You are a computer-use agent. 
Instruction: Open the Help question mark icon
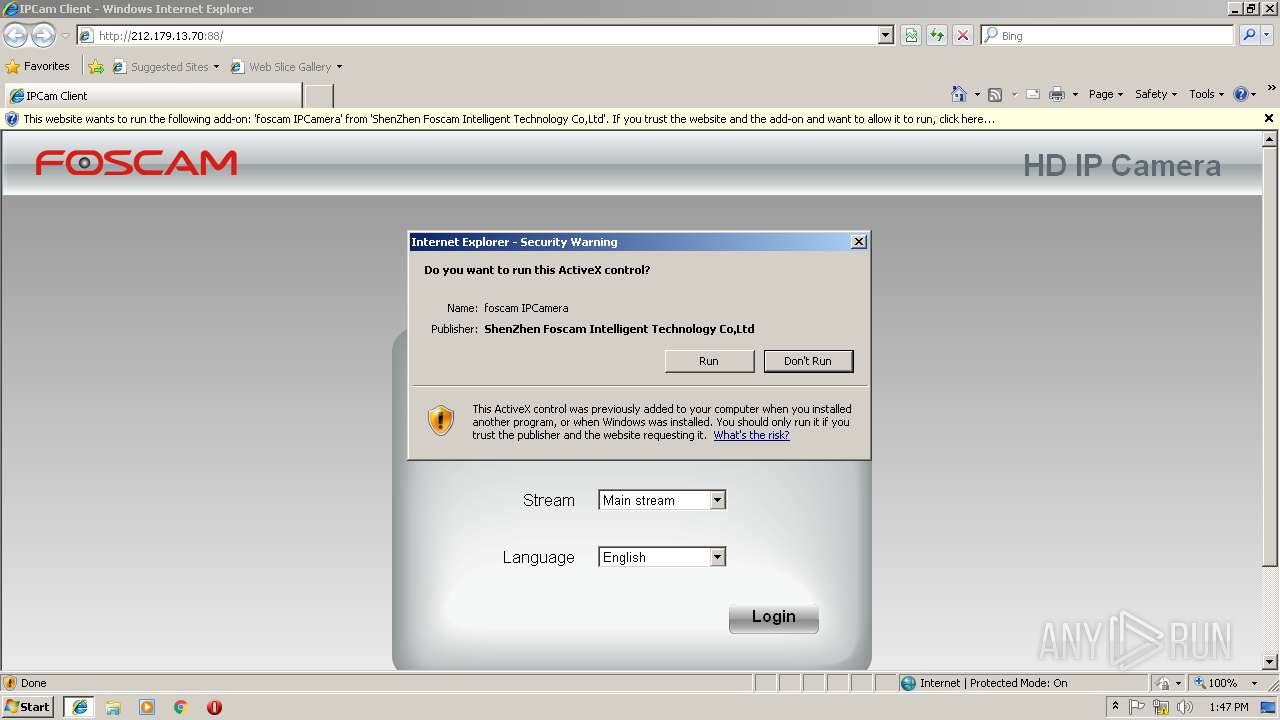1241,94
